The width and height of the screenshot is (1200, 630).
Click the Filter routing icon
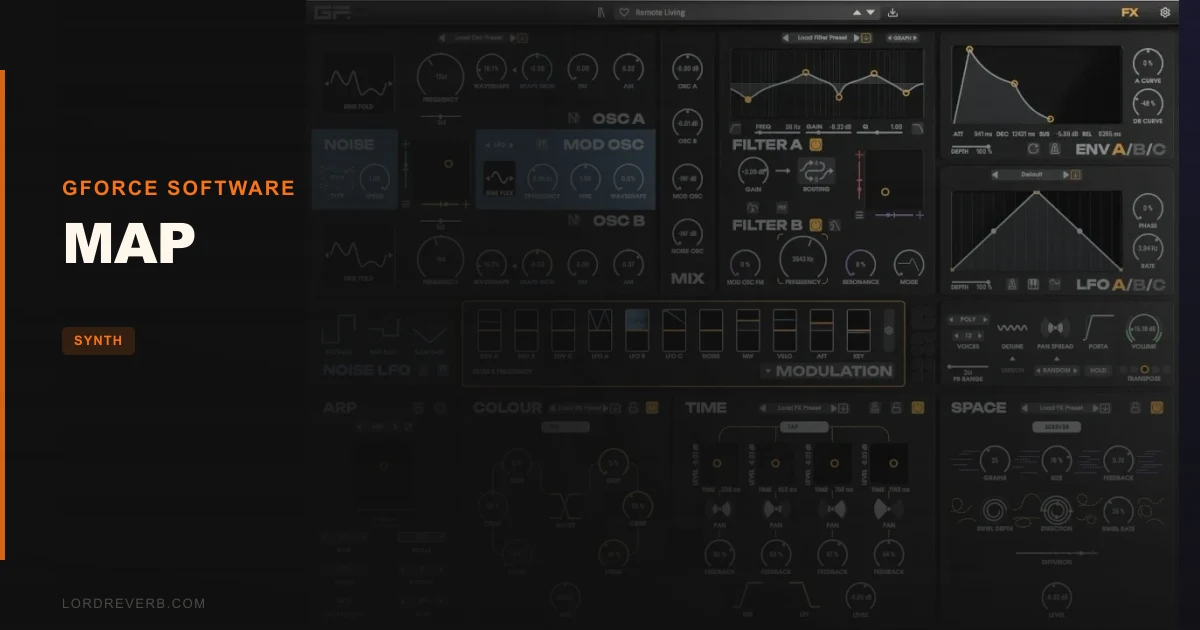tap(816, 172)
